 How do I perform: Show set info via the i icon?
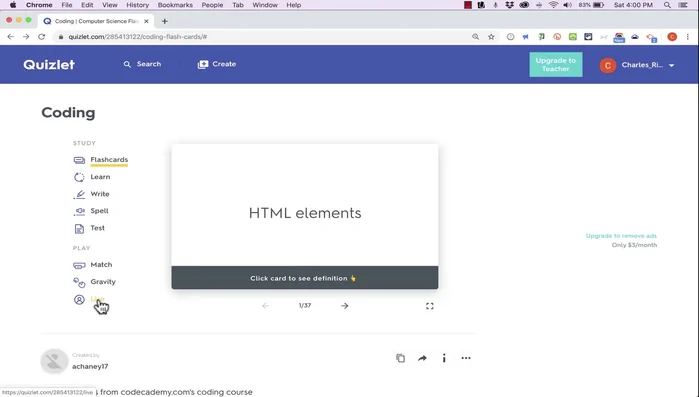coord(444,358)
